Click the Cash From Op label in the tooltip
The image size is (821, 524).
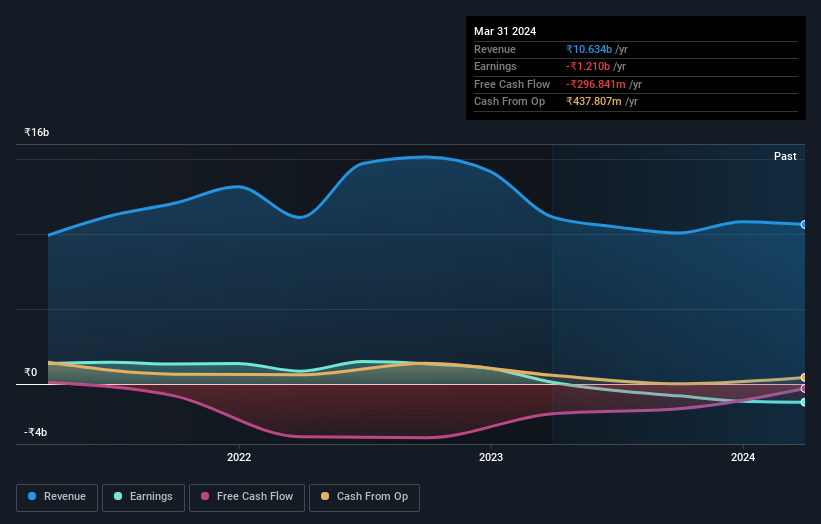(509, 102)
